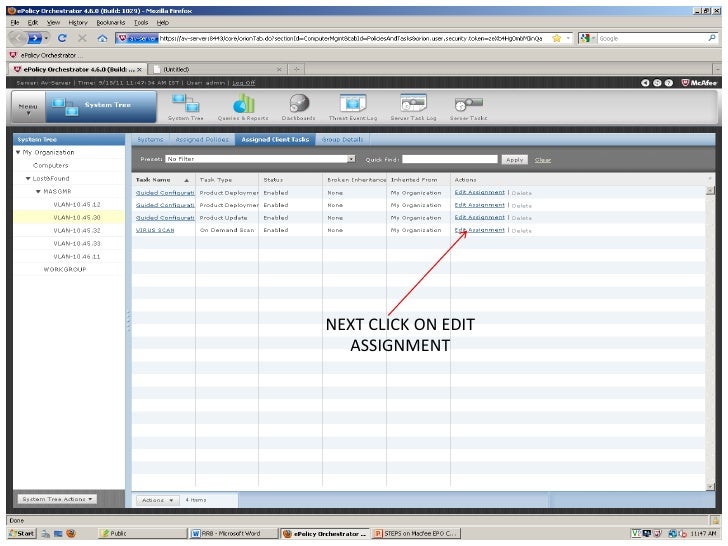Click Delete for the VIRUS SCAN row
Image resolution: width=728 pixels, height=546 pixels.
521,231
